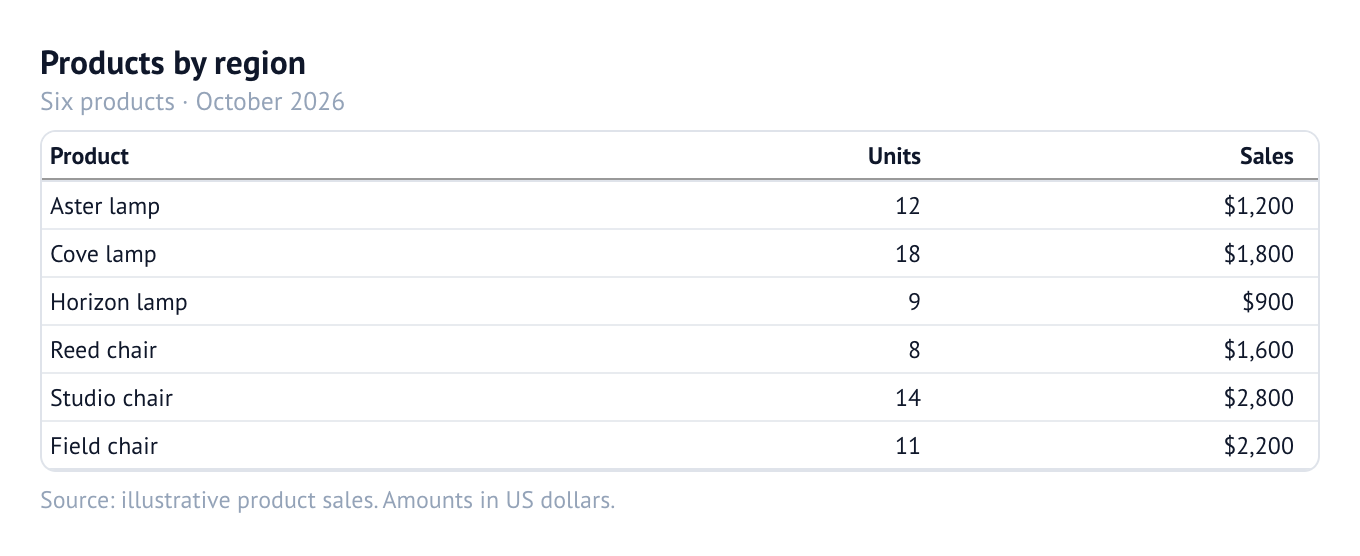
Task: Select the Units column header
Action: coord(894,156)
